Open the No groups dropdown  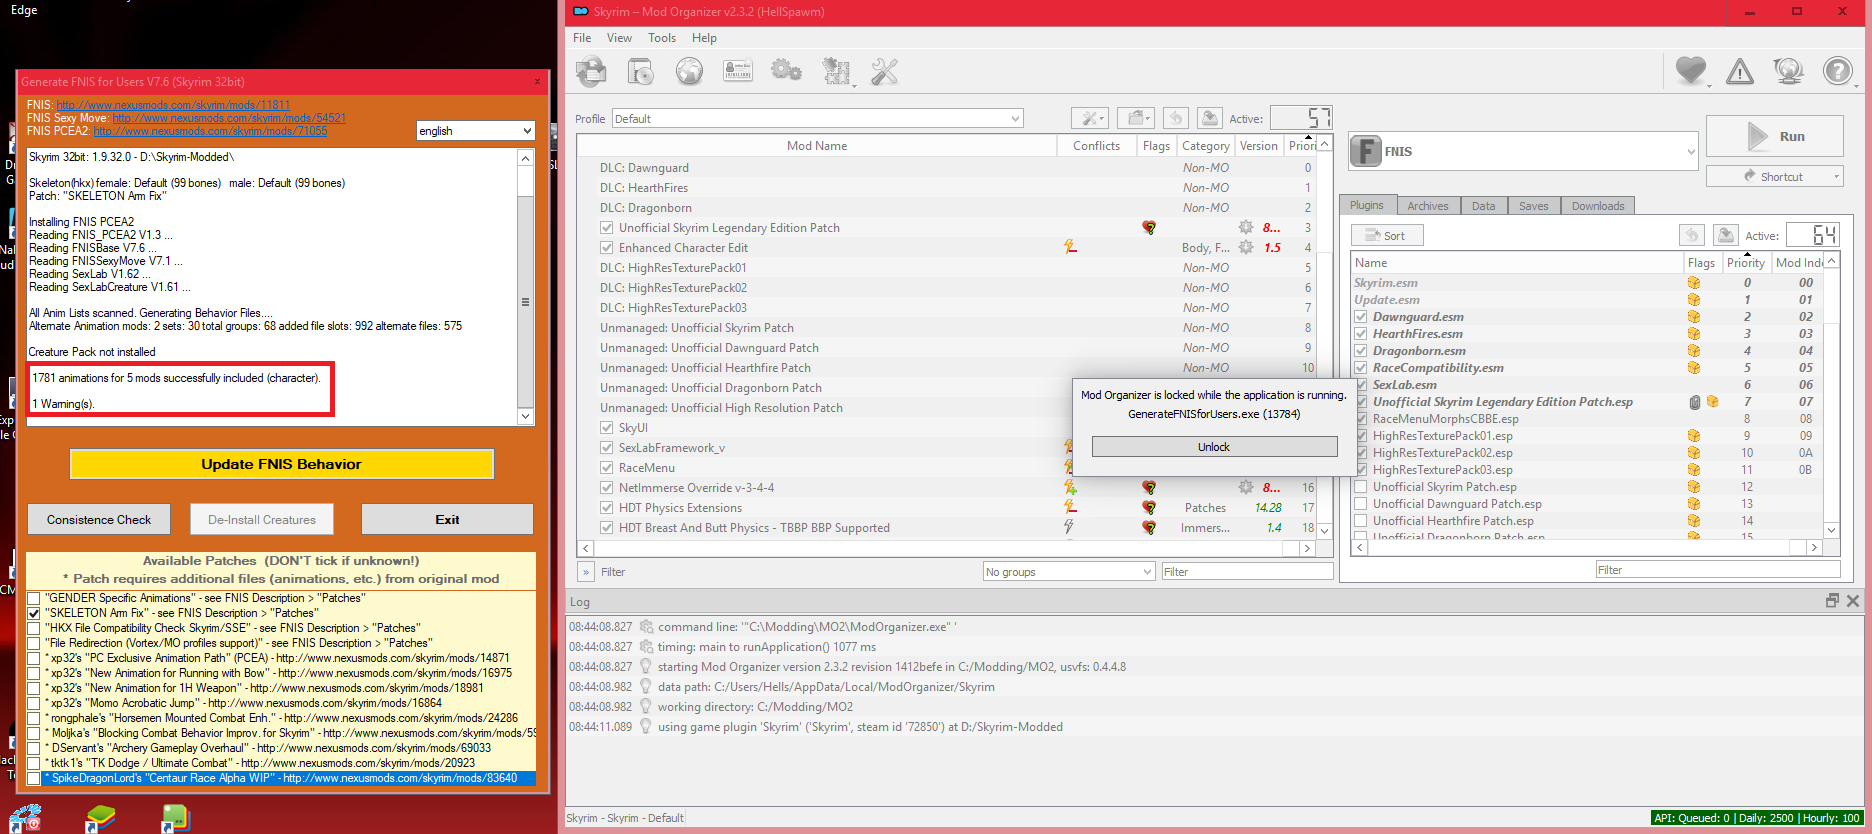[1069, 572]
